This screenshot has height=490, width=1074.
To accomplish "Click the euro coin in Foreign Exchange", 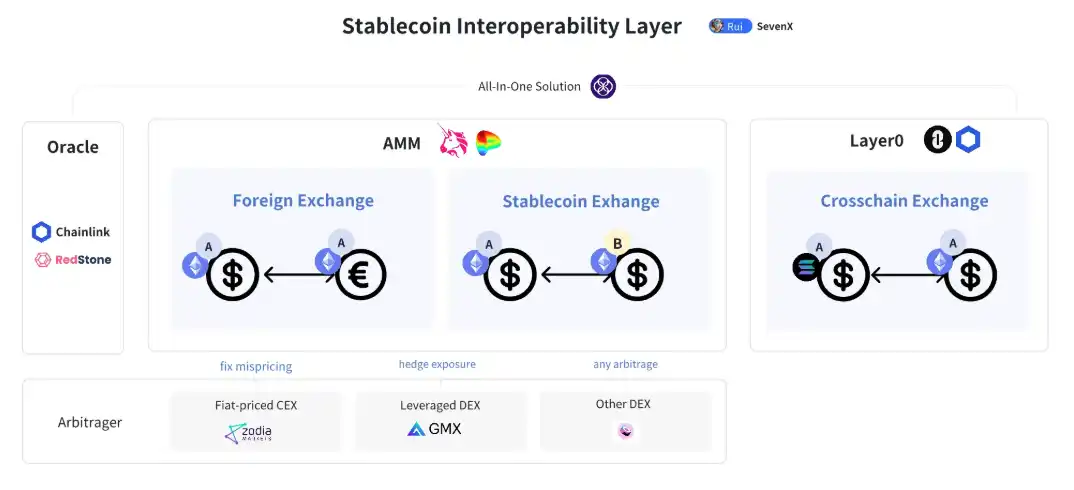I will [360, 274].
